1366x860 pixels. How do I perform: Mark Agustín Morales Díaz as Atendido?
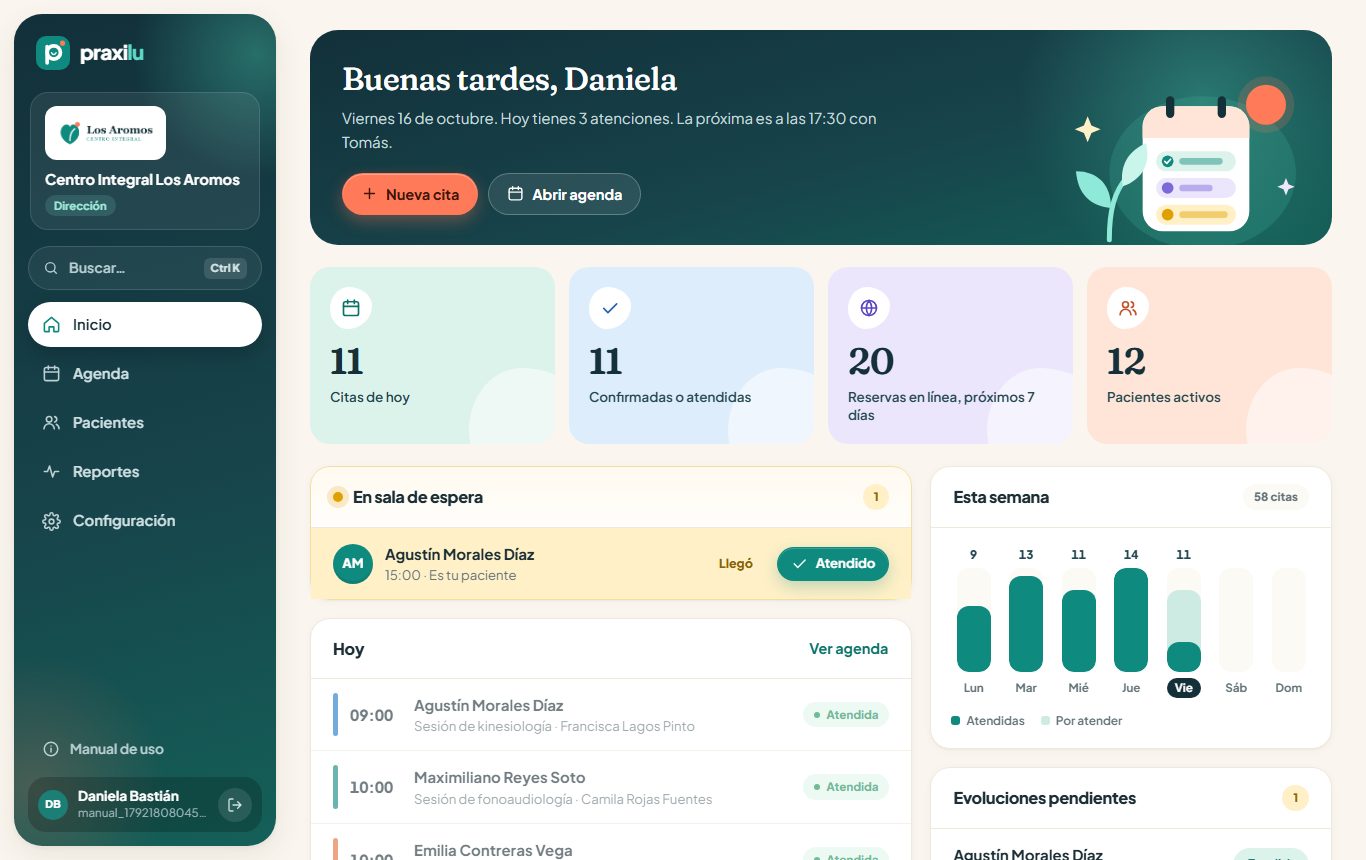click(833, 563)
